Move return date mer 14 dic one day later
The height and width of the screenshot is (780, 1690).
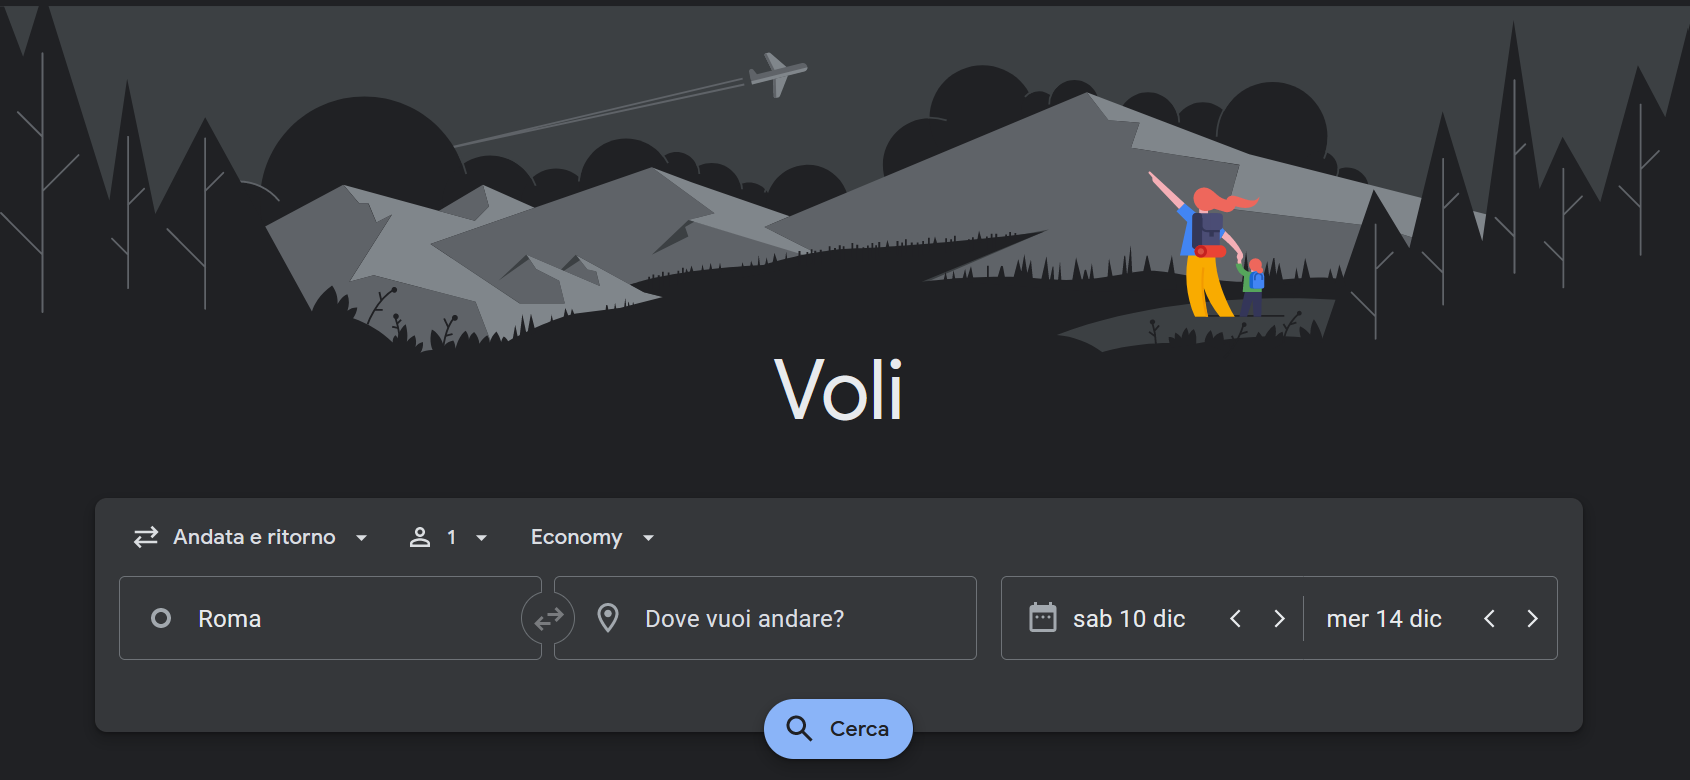1533,618
